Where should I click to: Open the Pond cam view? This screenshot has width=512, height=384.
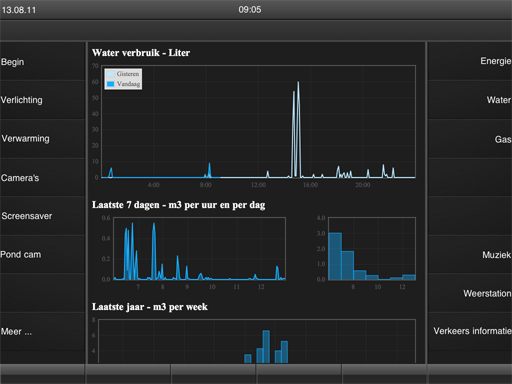[x=42, y=255]
